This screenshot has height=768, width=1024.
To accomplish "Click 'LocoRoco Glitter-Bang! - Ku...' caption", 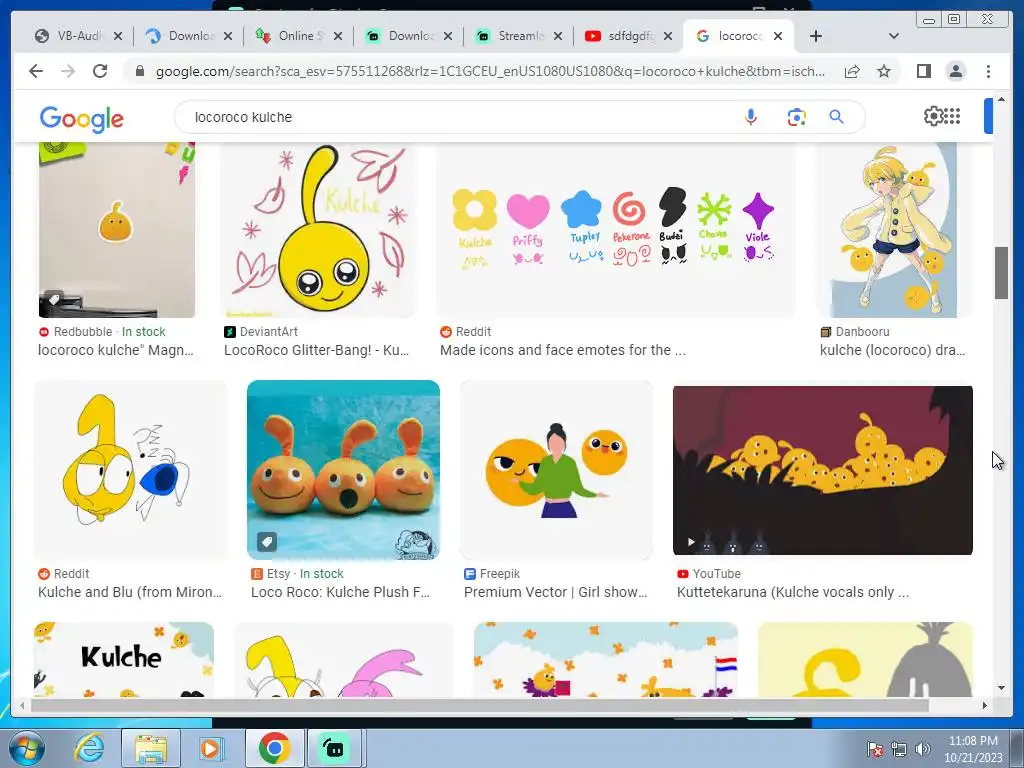I will click(316, 350).
